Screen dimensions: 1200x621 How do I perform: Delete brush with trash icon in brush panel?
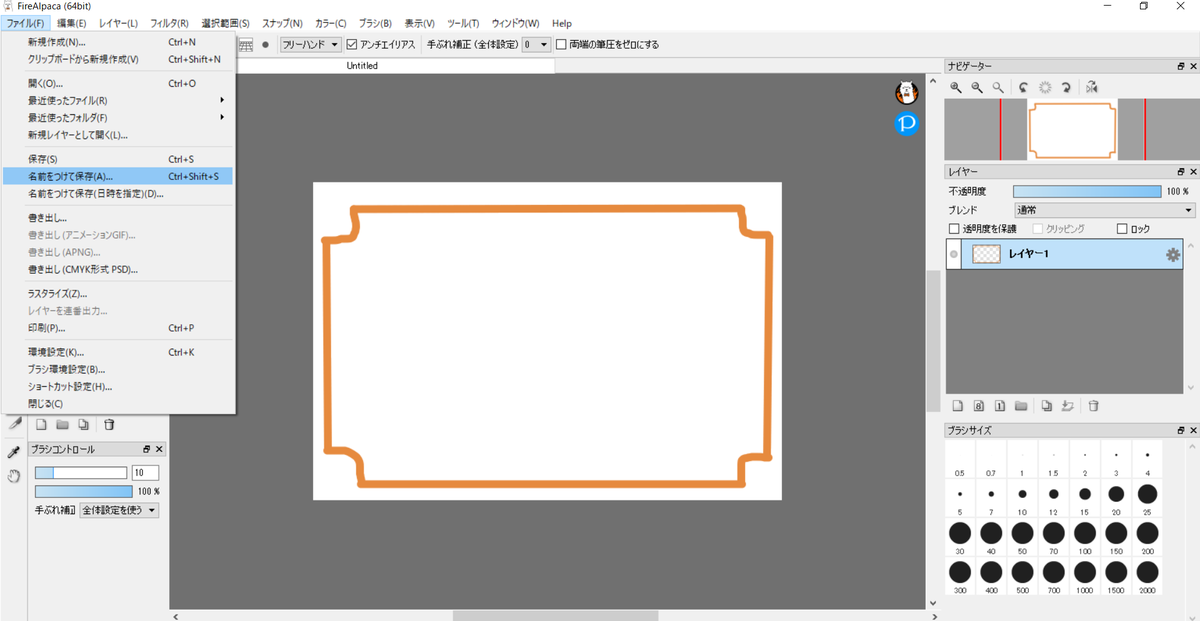109,424
